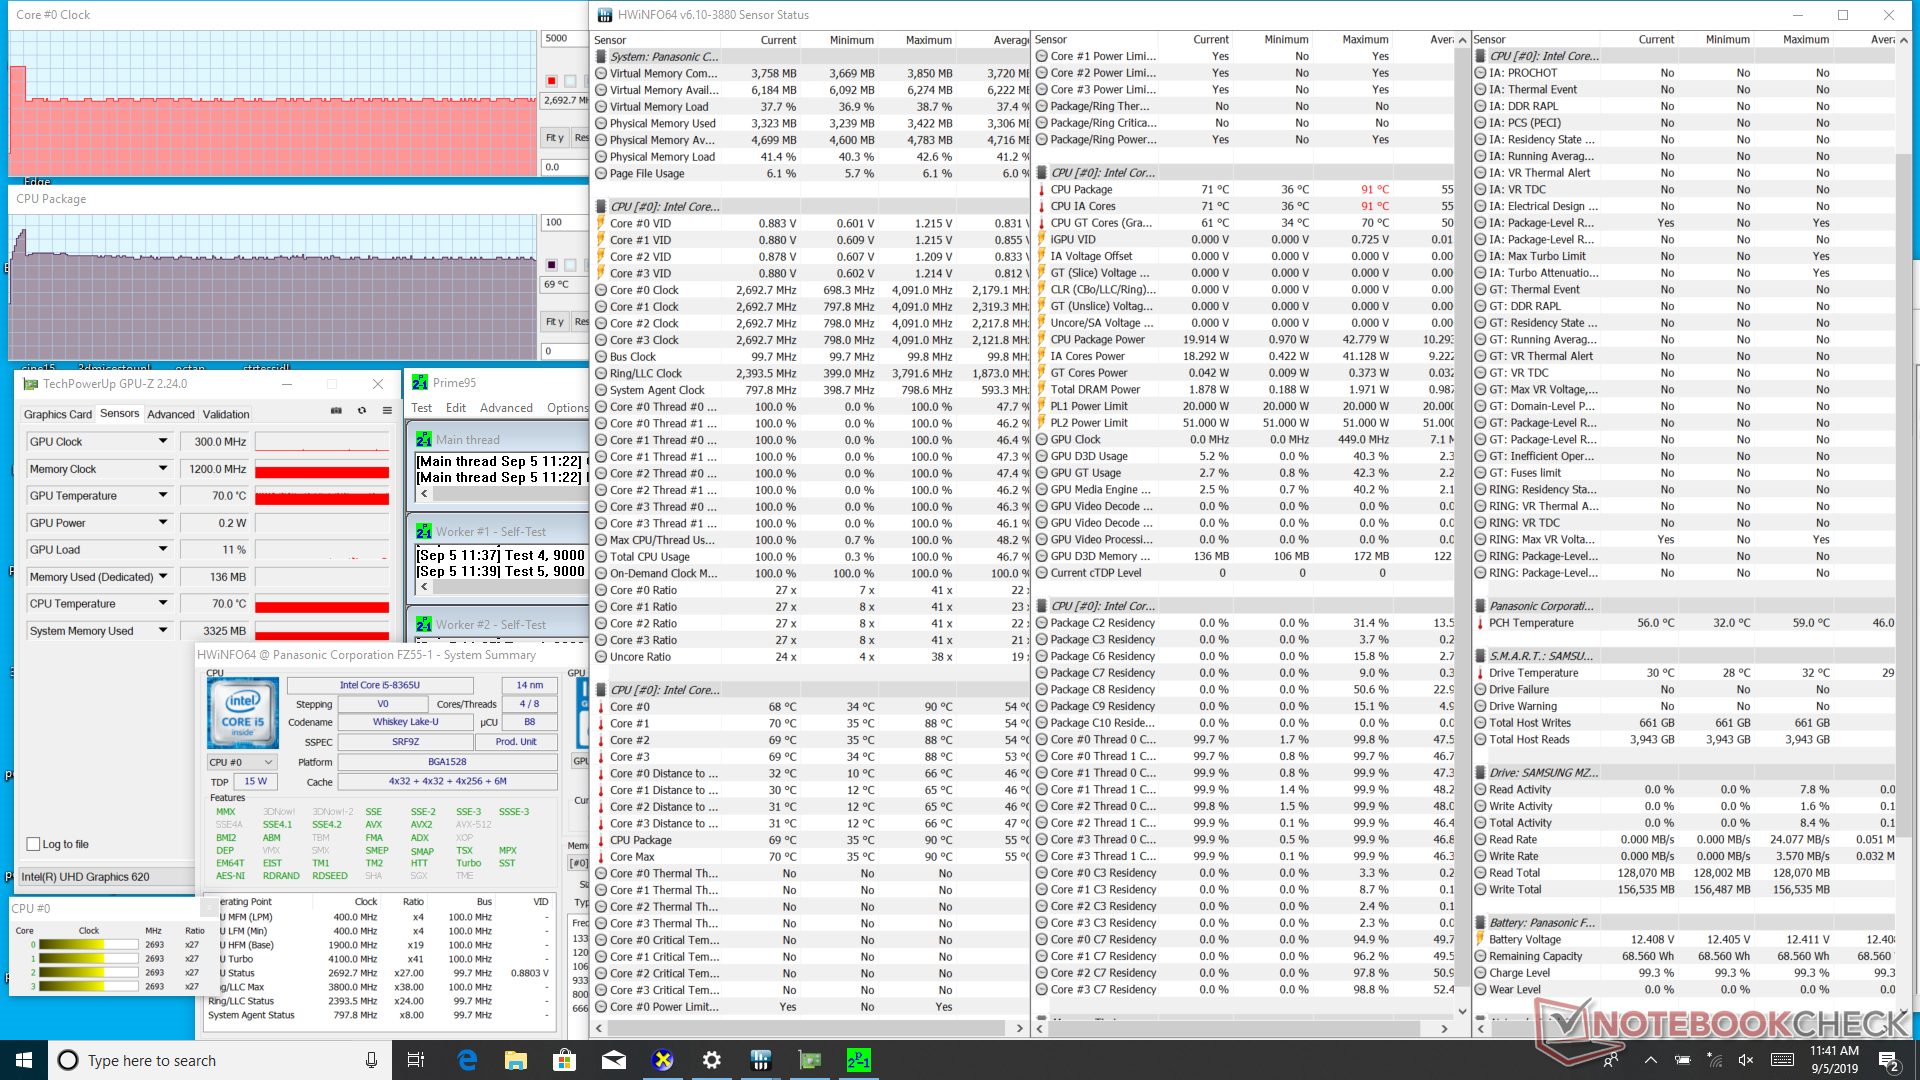Click the Prime95 taskbar icon
Image resolution: width=1920 pixels, height=1080 pixels.
pyautogui.click(x=858, y=1060)
